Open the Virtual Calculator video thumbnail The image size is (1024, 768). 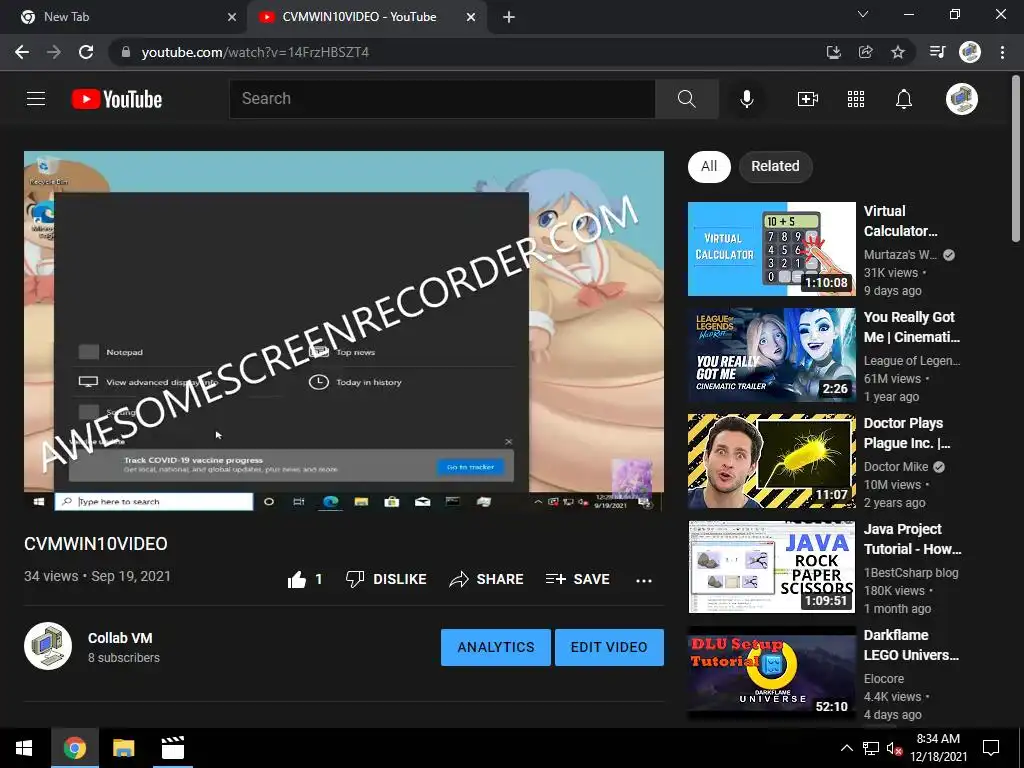pos(771,249)
